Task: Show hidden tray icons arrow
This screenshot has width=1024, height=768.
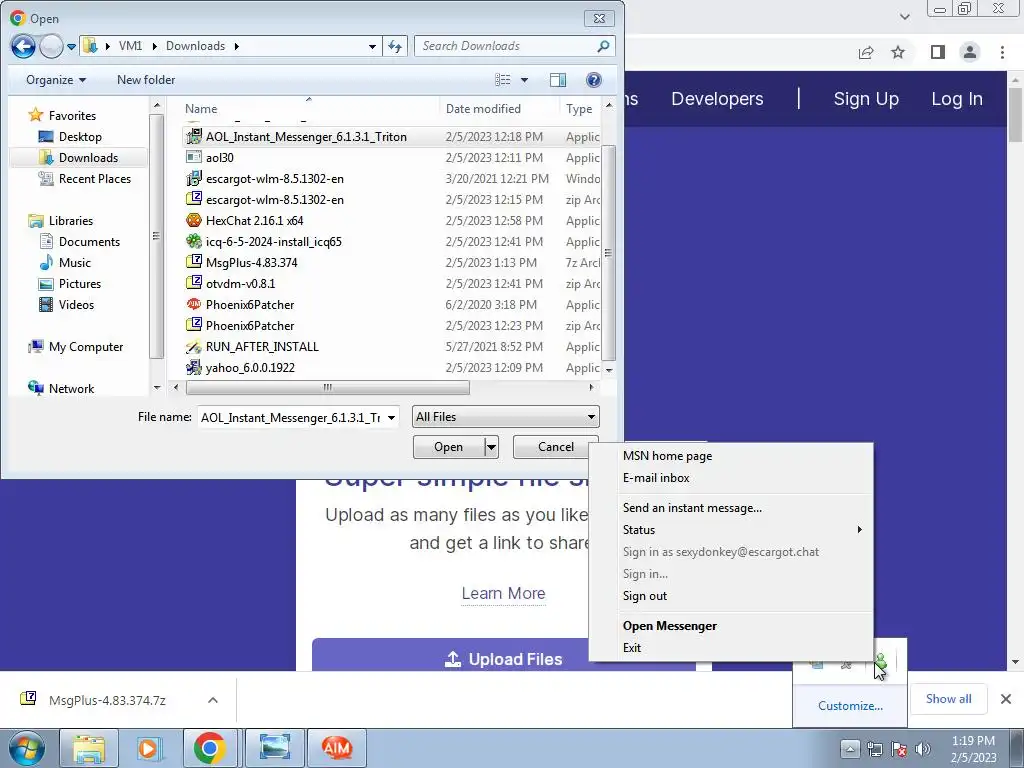Action: [x=850, y=749]
